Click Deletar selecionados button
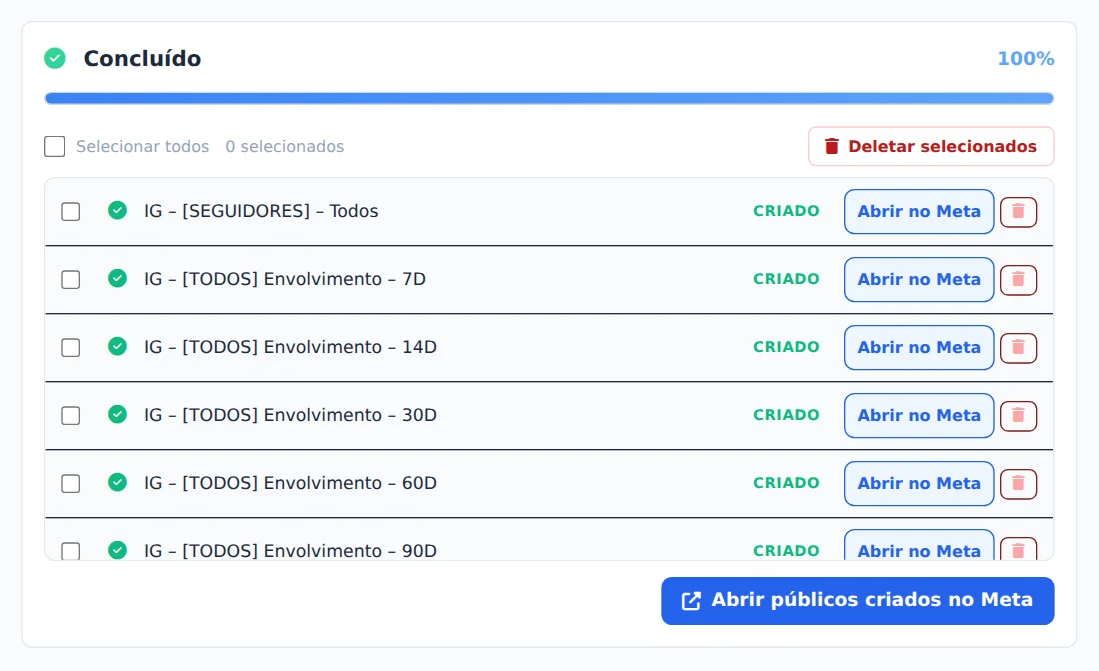 tap(931, 147)
